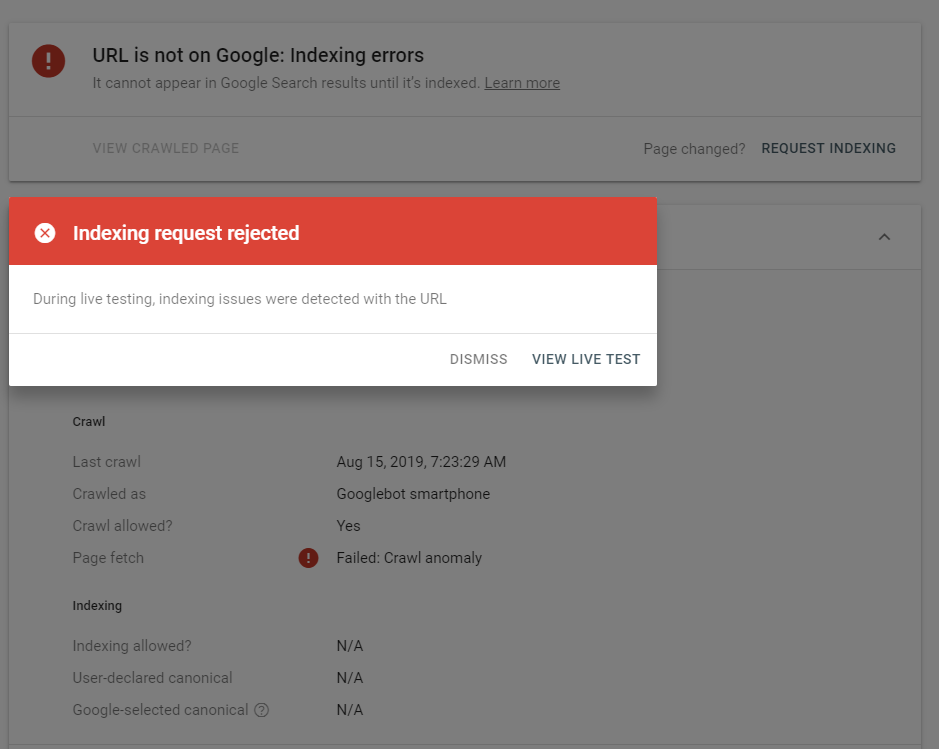Open help icon beside Google-selected canonical

point(262,710)
